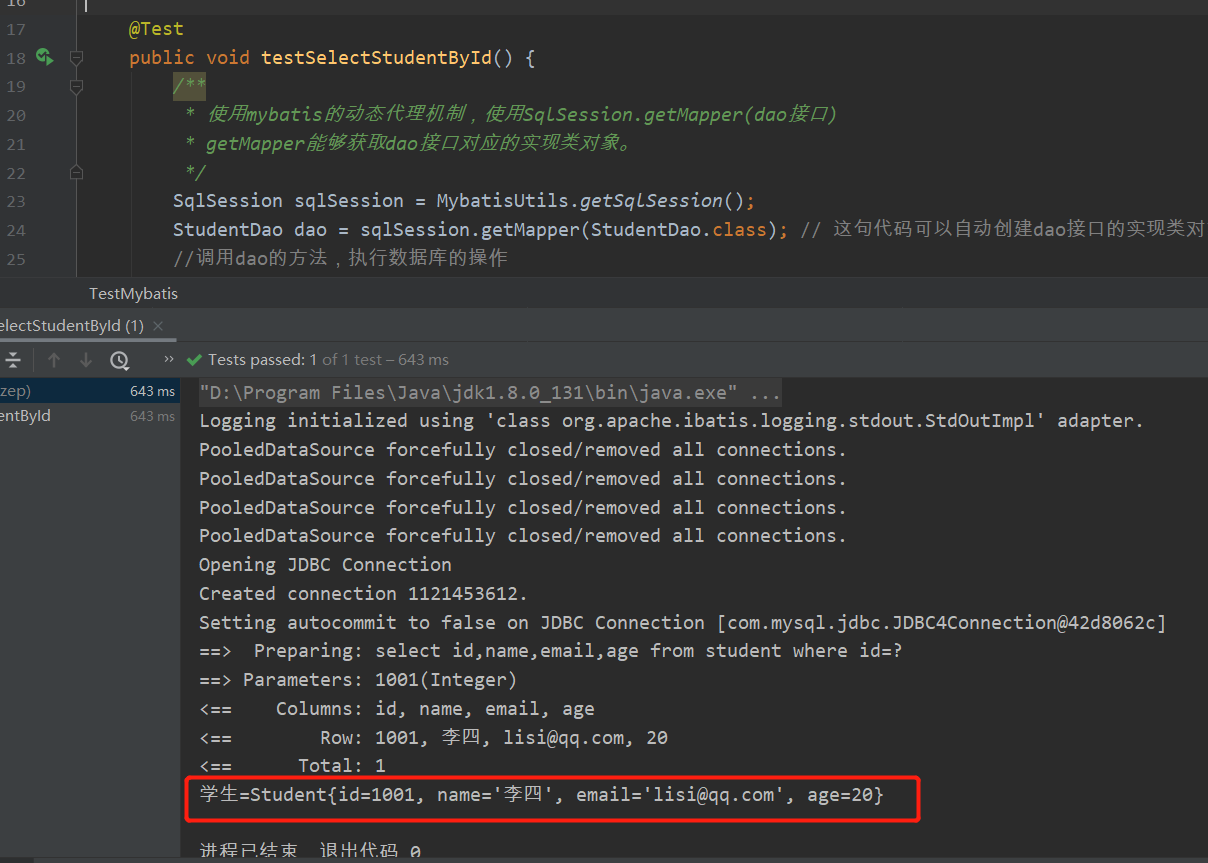1208x863 pixels.
Task: Click the testSelectStudentById method name
Action: coord(376,58)
